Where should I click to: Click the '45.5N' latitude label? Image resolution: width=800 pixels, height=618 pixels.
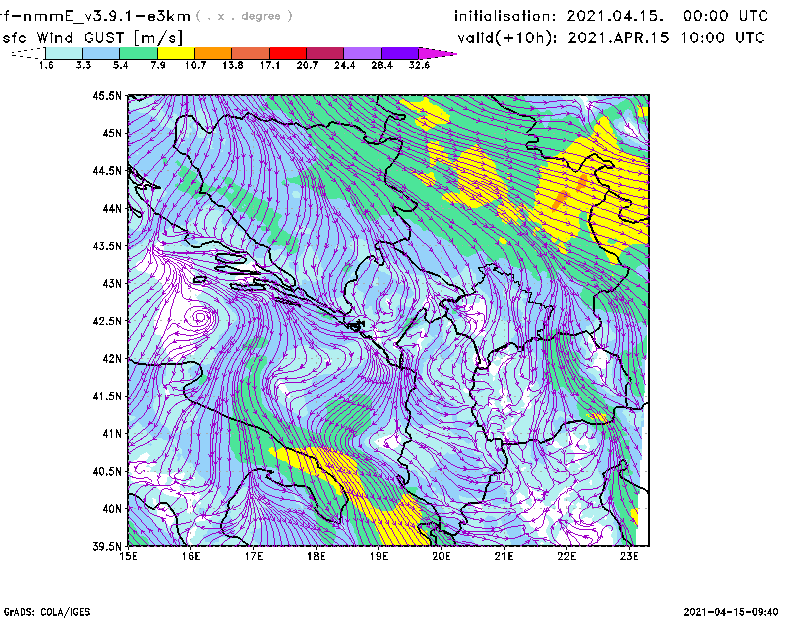coord(107,95)
